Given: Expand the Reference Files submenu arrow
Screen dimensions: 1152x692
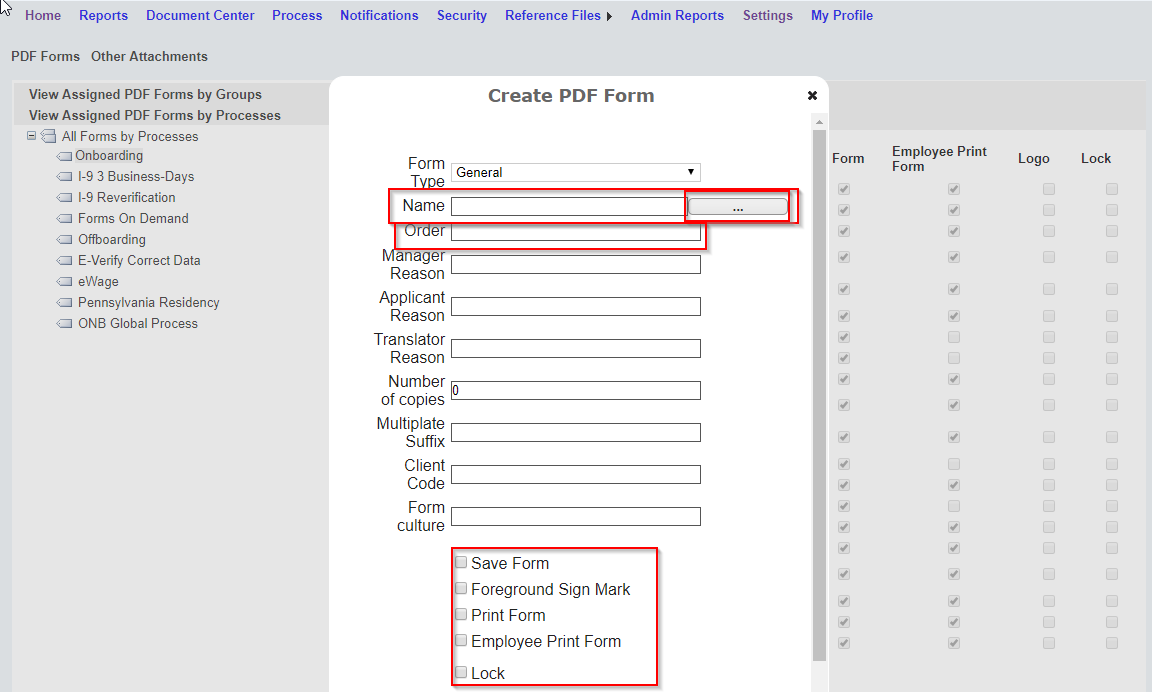Looking at the screenshot, I should coord(610,15).
